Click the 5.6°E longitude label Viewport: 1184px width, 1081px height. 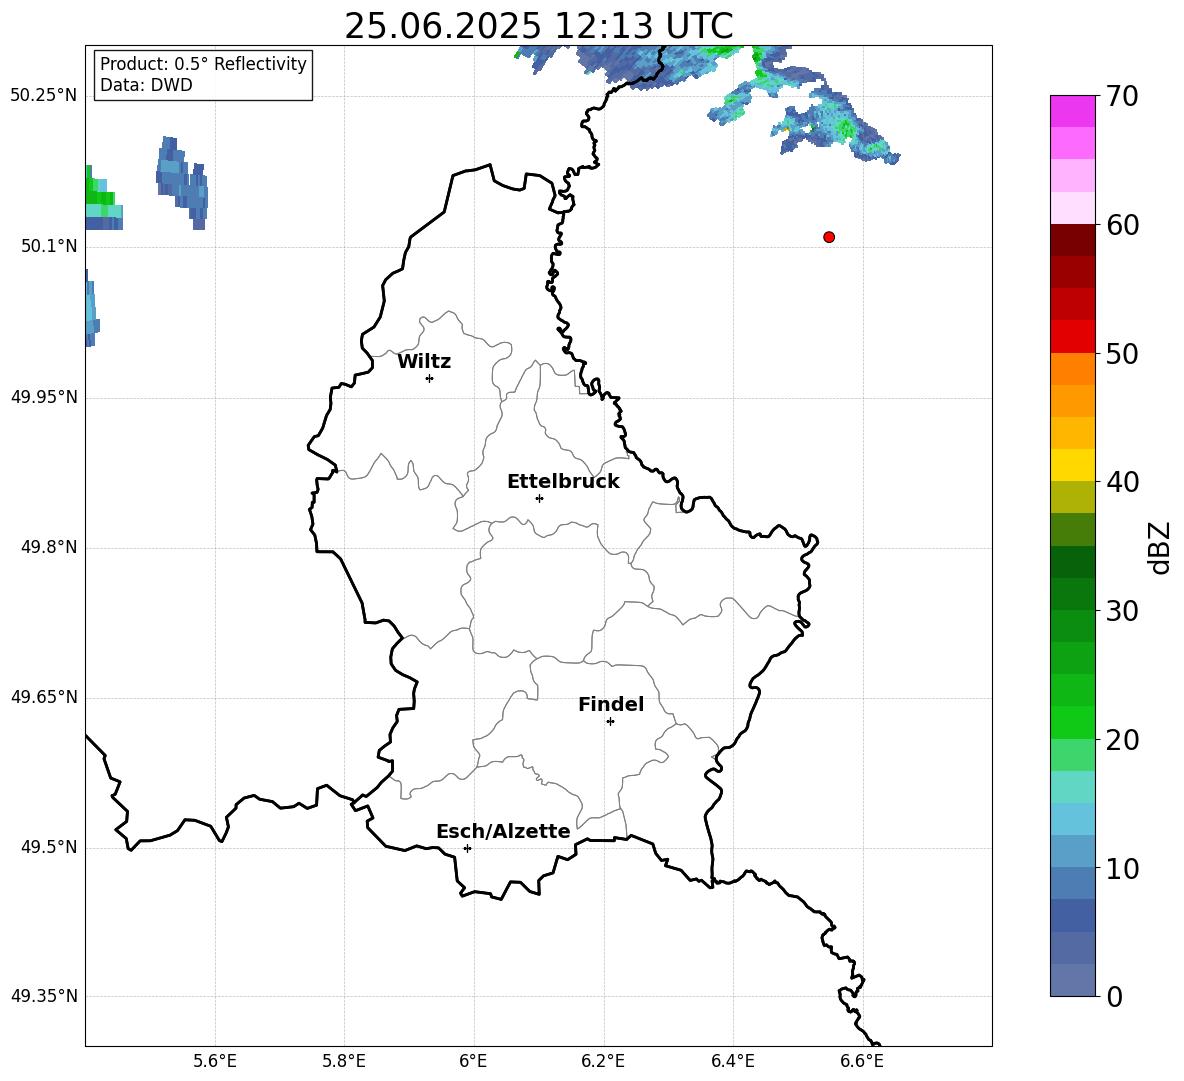215,1061
